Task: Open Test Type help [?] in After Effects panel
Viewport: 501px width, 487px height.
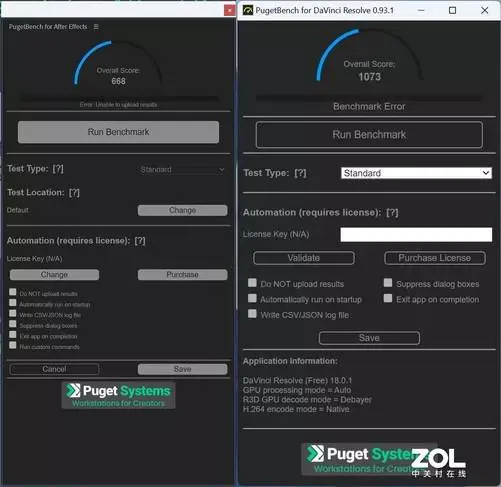Action: [x=58, y=169]
